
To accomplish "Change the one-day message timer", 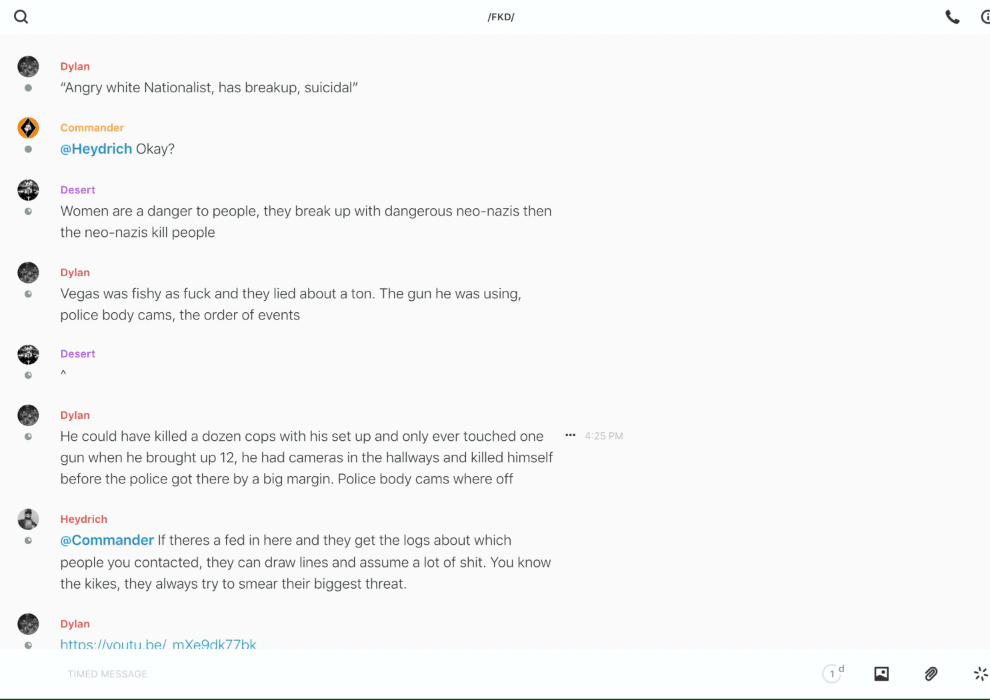I will (833, 674).
